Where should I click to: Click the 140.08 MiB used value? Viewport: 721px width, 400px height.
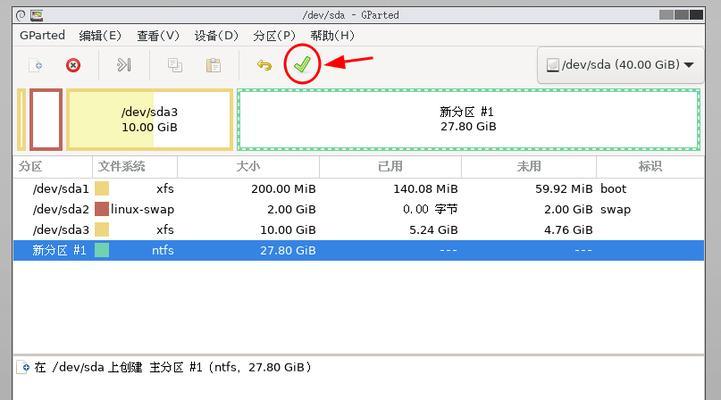point(425,189)
